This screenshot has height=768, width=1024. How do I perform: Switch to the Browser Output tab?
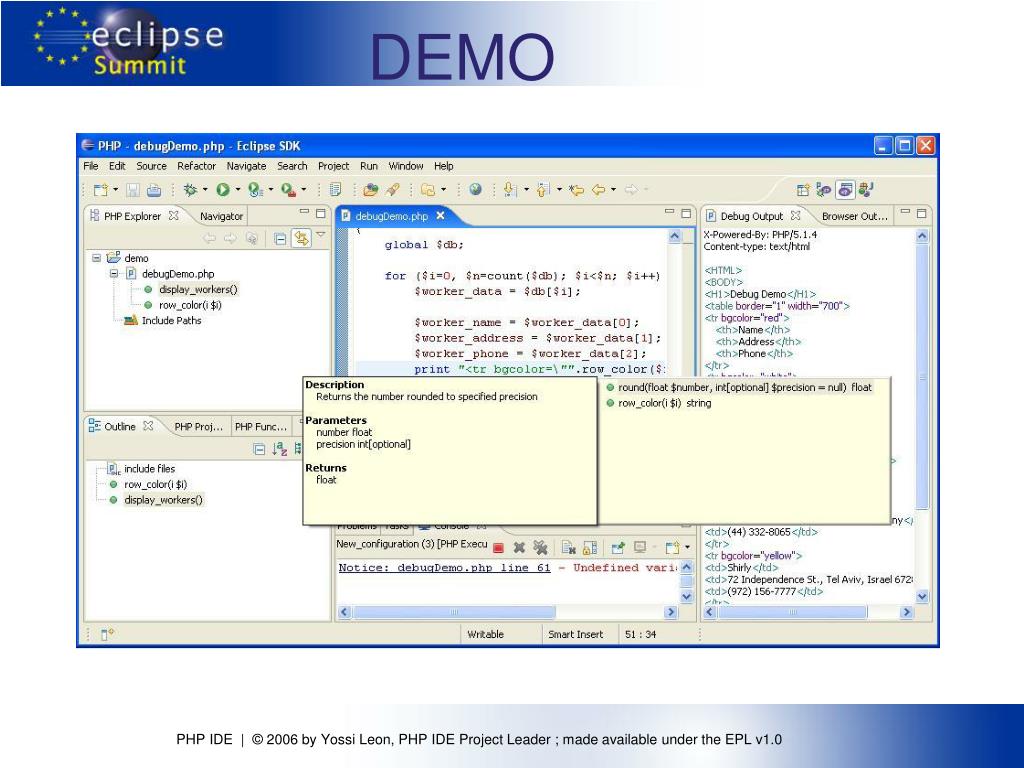[855, 216]
